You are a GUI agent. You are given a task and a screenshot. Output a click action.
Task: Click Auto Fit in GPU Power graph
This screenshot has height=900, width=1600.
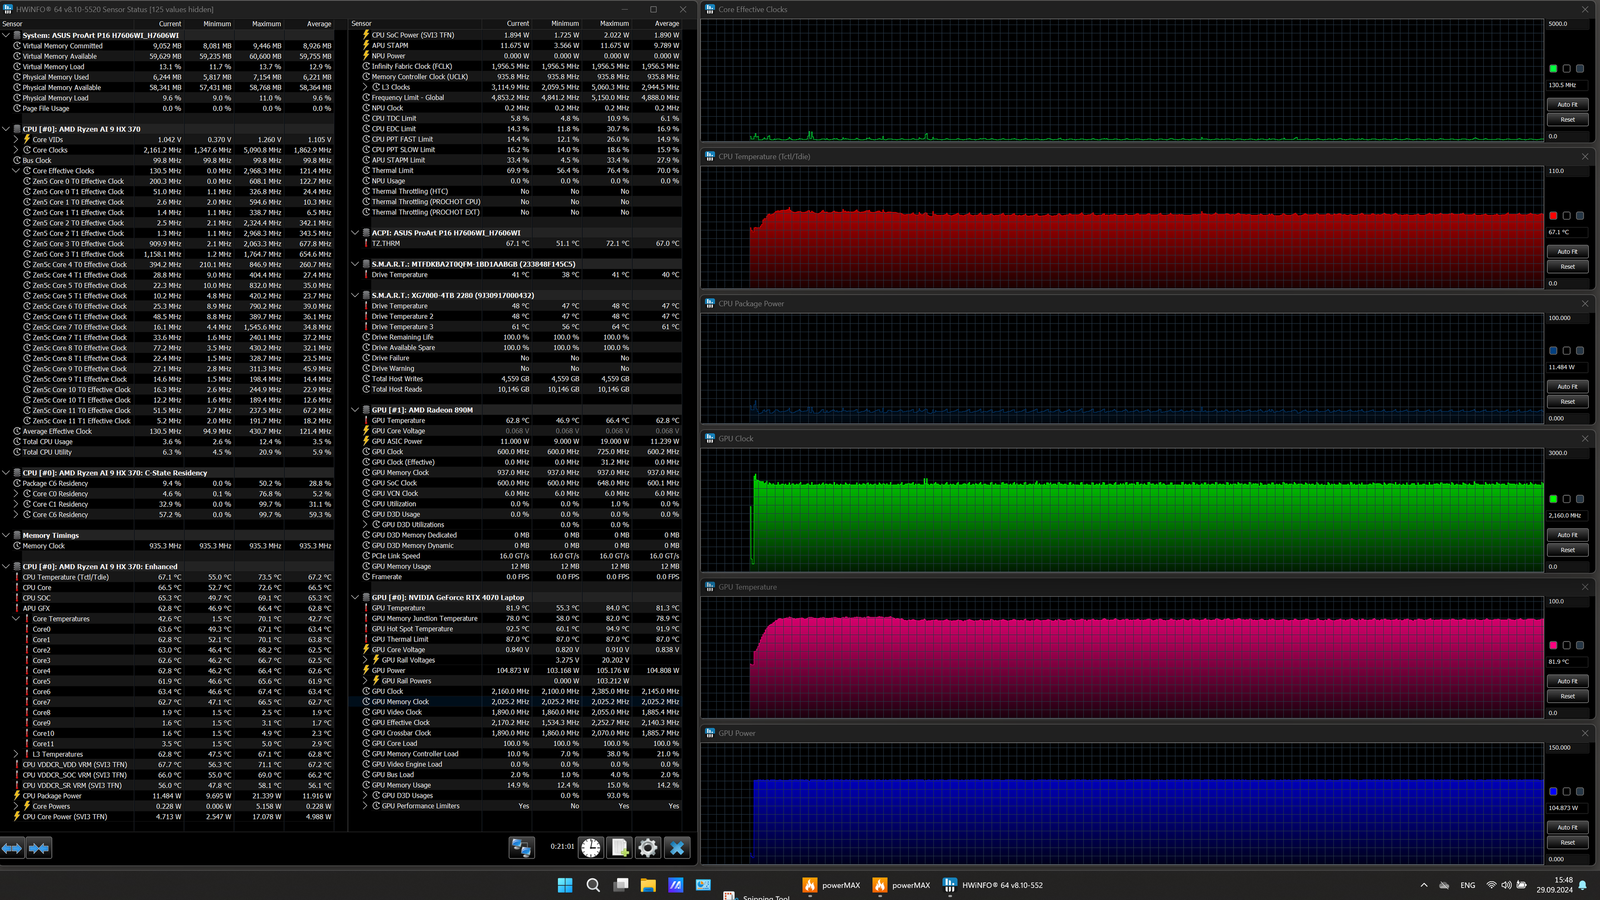[x=1567, y=827]
